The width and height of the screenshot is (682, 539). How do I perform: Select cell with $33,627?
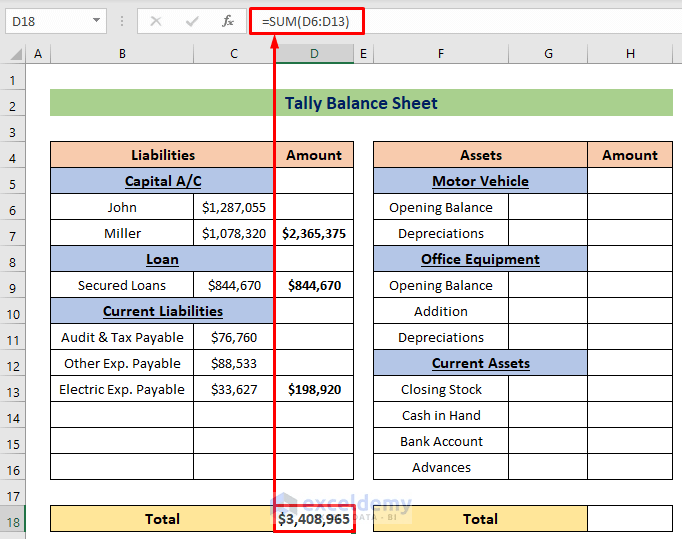point(234,389)
